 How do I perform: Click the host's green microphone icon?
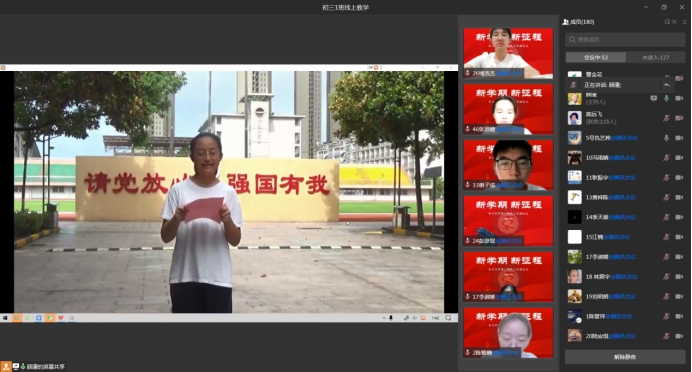[x=666, y=98]
